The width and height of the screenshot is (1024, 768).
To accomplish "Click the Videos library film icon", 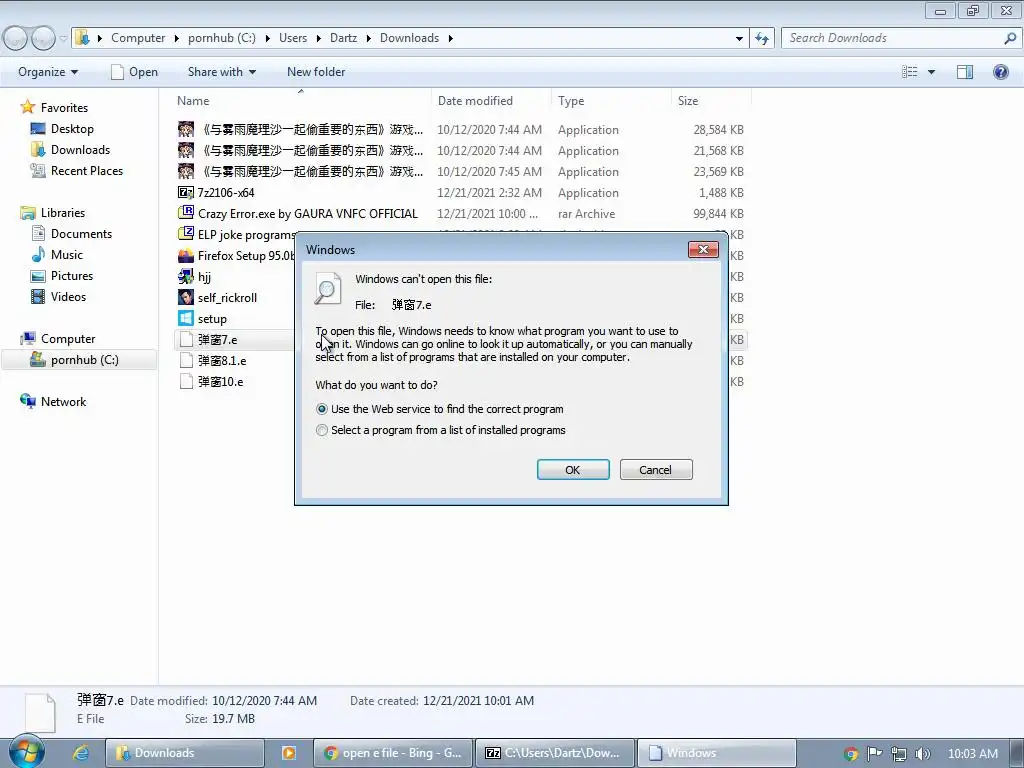I will (38, 296).
